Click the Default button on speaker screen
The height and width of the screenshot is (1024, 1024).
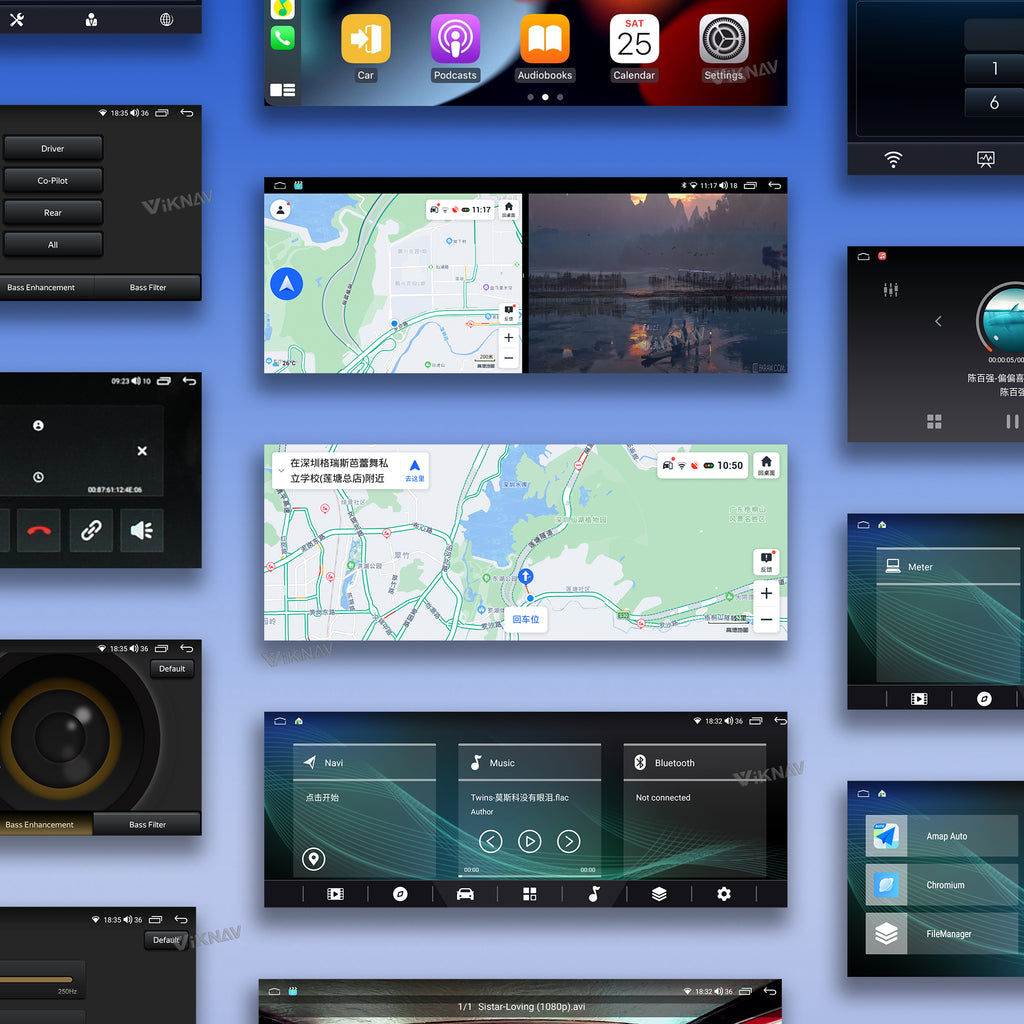click(172, 669)
